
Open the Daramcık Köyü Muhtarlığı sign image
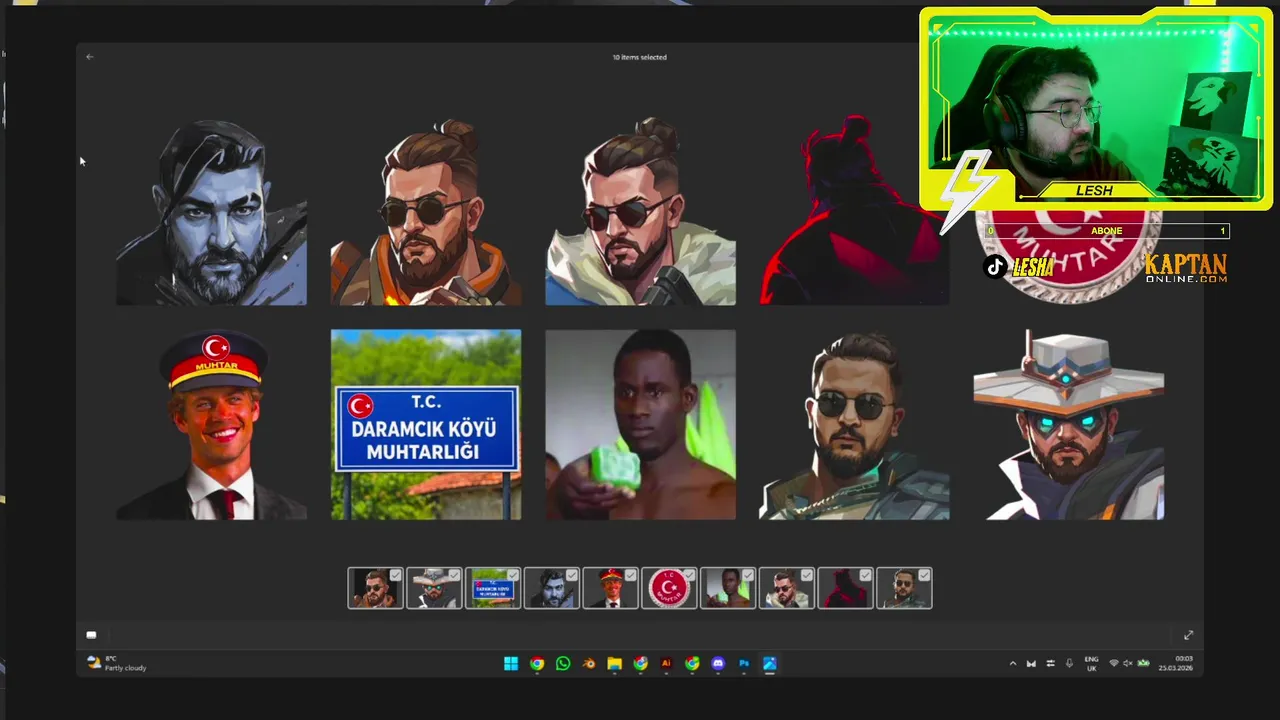click(426, 425)
